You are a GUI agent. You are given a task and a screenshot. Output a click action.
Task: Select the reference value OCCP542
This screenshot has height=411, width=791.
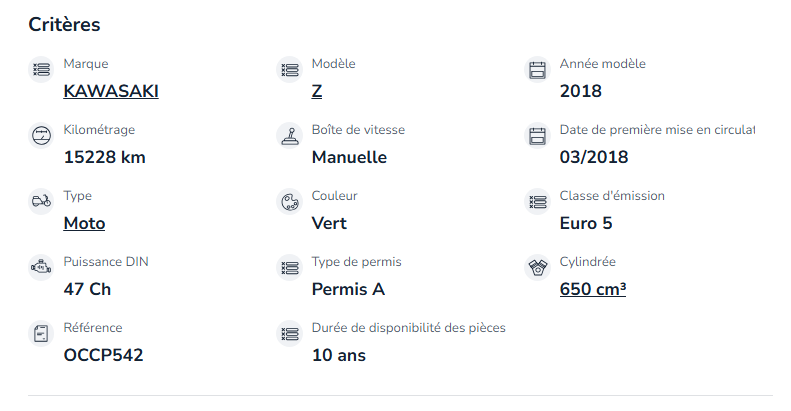tap(103, 355)
